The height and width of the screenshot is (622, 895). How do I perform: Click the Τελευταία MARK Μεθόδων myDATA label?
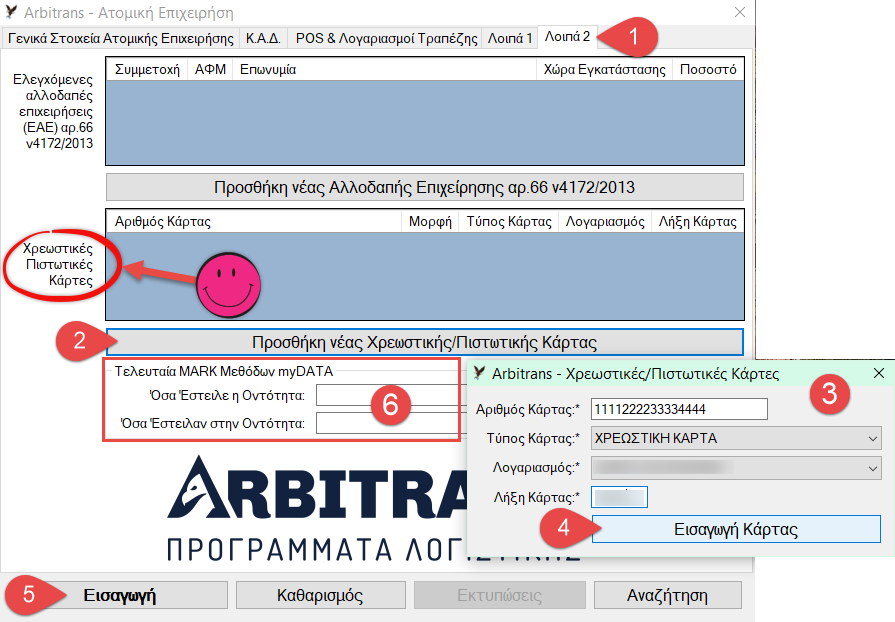click(224, 371)
